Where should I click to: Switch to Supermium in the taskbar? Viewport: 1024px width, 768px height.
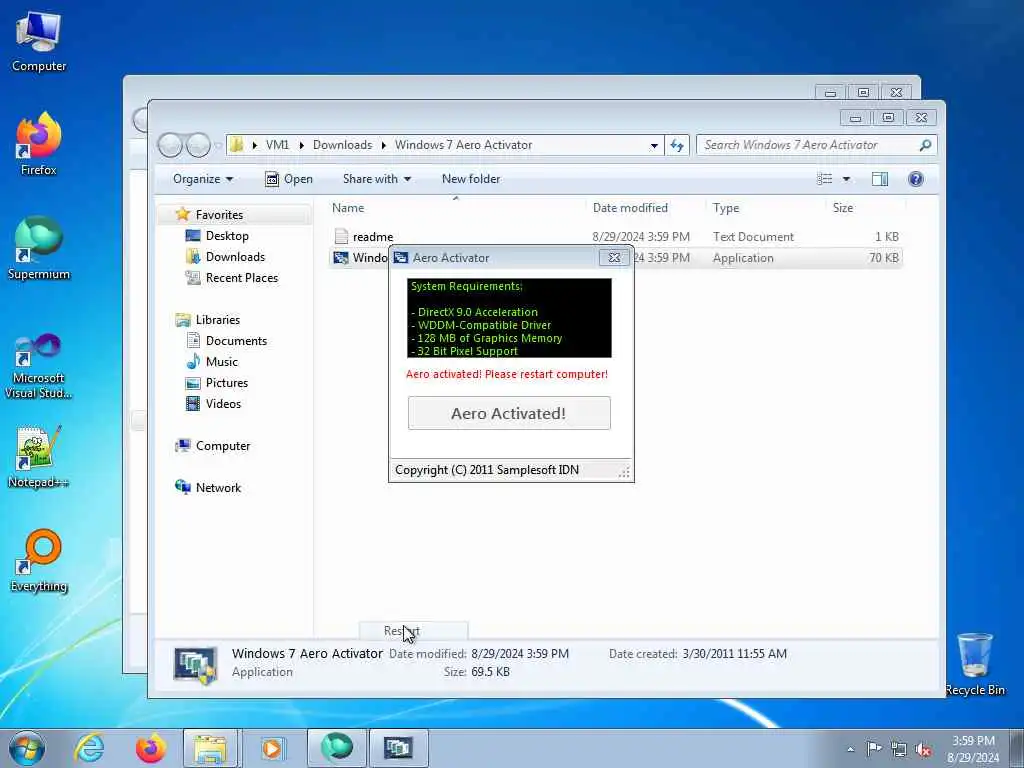tap(337, 748)
